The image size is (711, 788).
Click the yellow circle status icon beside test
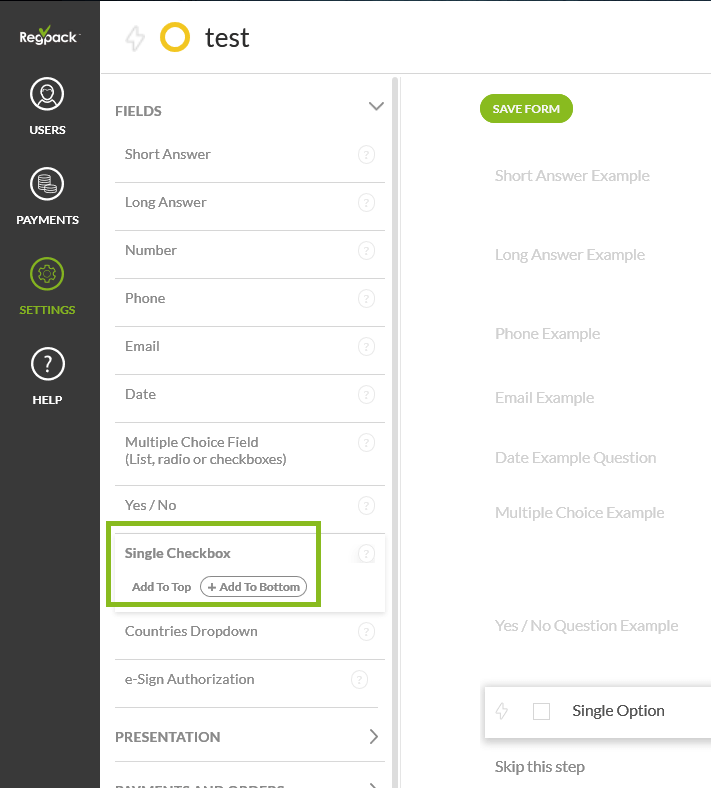pos(175,38)
